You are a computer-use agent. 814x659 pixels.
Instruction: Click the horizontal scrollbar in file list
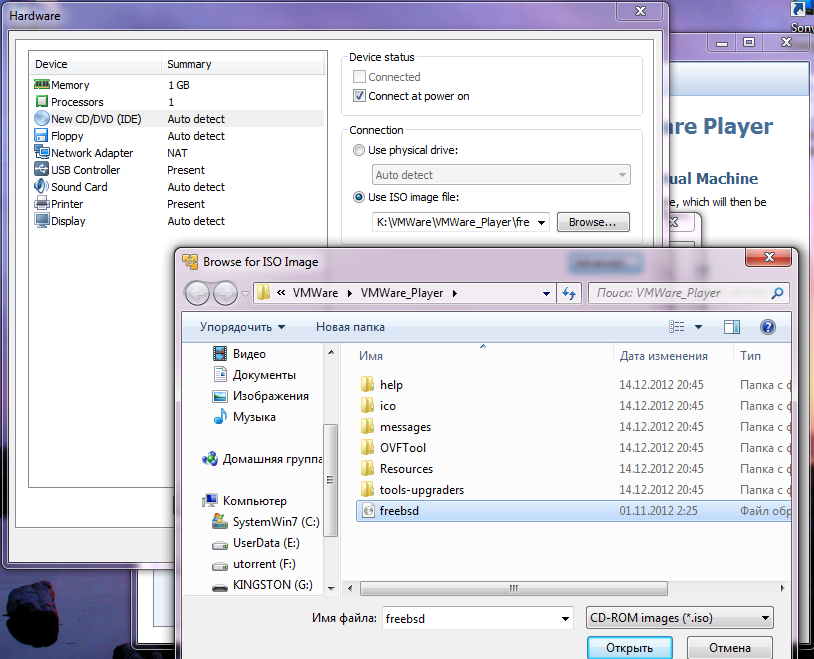point(513,588)
